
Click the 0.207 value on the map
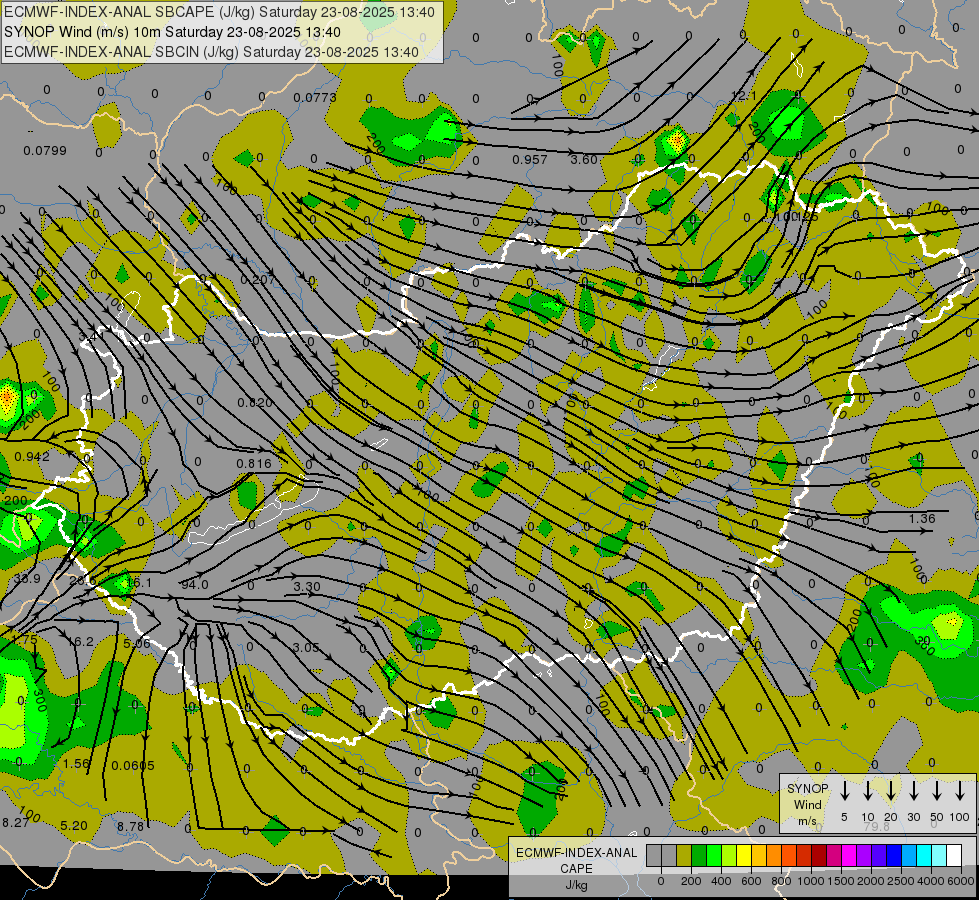tap(257, 280)
